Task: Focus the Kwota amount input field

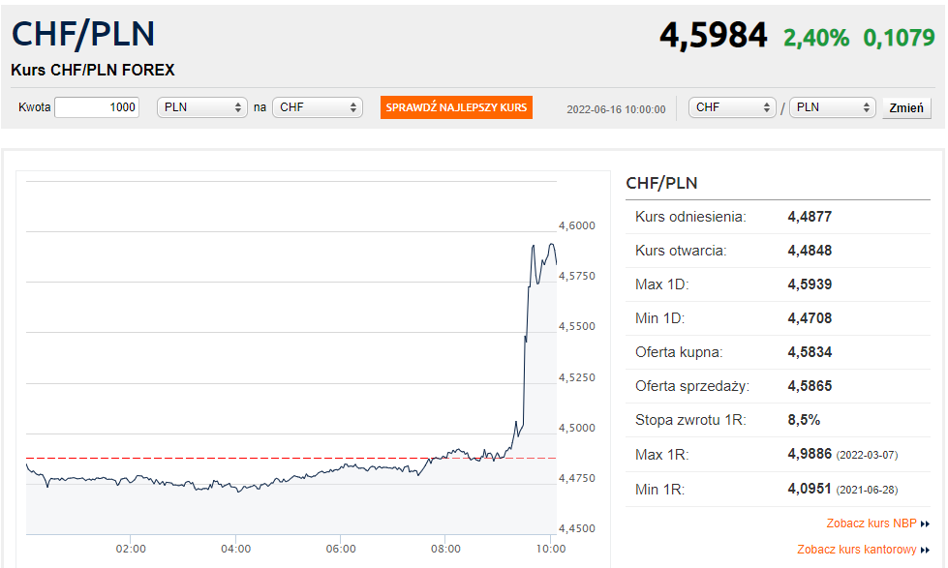Action: click(97, 108)
